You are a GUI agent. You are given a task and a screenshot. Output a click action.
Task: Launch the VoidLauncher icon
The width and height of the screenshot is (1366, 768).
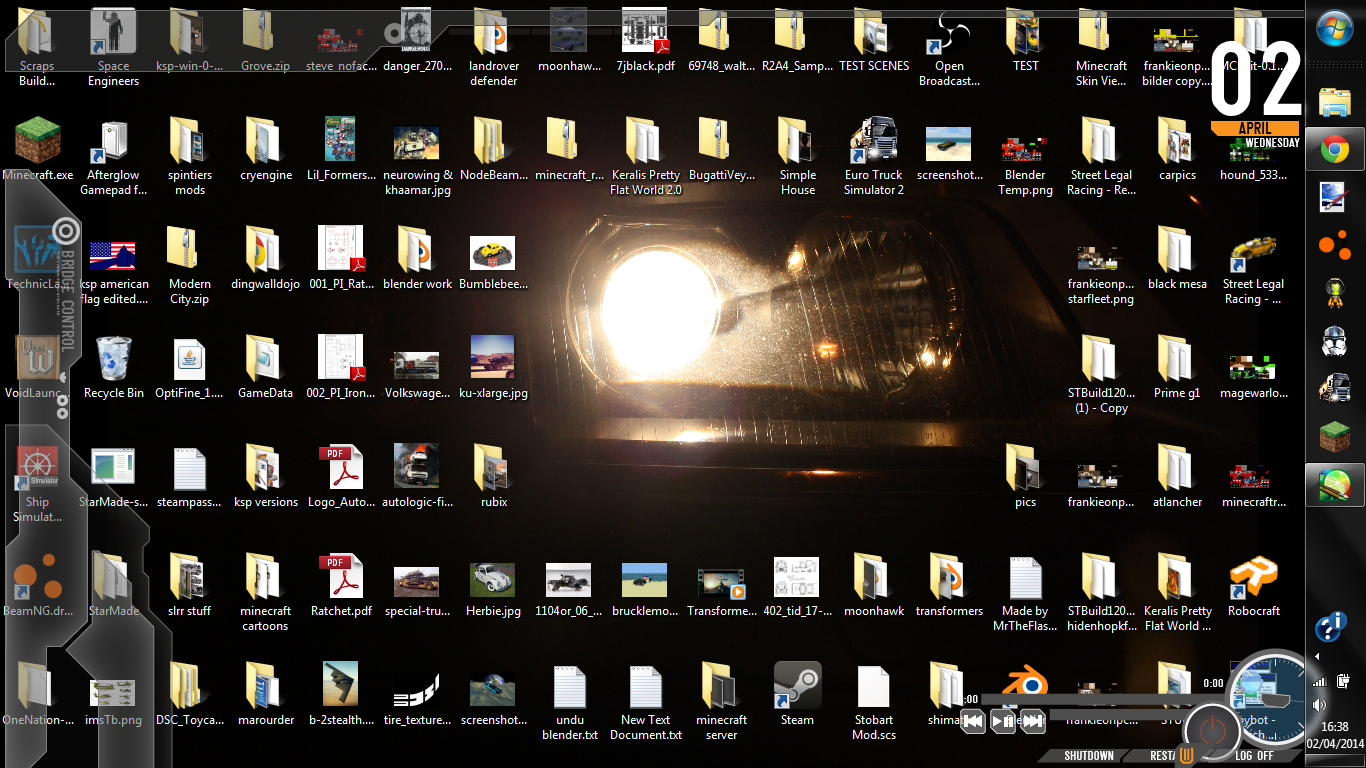tap(37, 369)
